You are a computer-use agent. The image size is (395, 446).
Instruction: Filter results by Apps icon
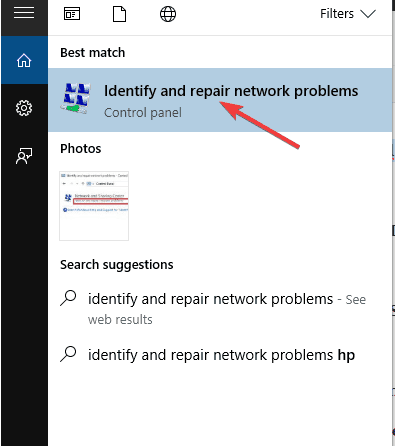click(x=72, y=14)
